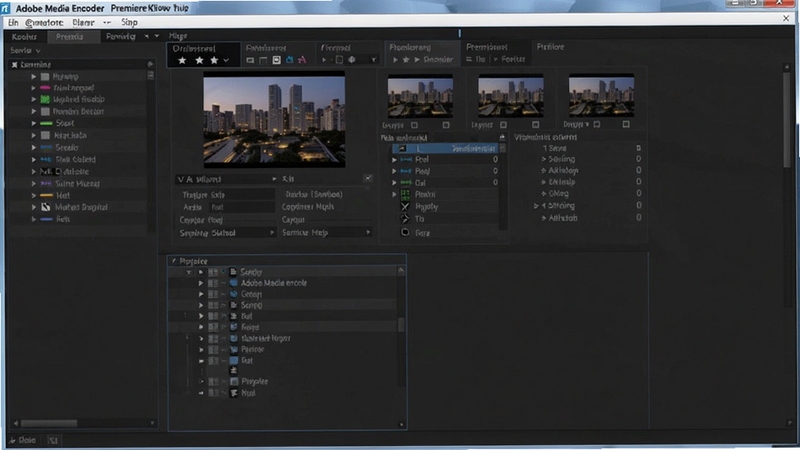Click the hexagon cube icon in the toolbar
This screenshot has width=800, height=450.
[352, 60]
